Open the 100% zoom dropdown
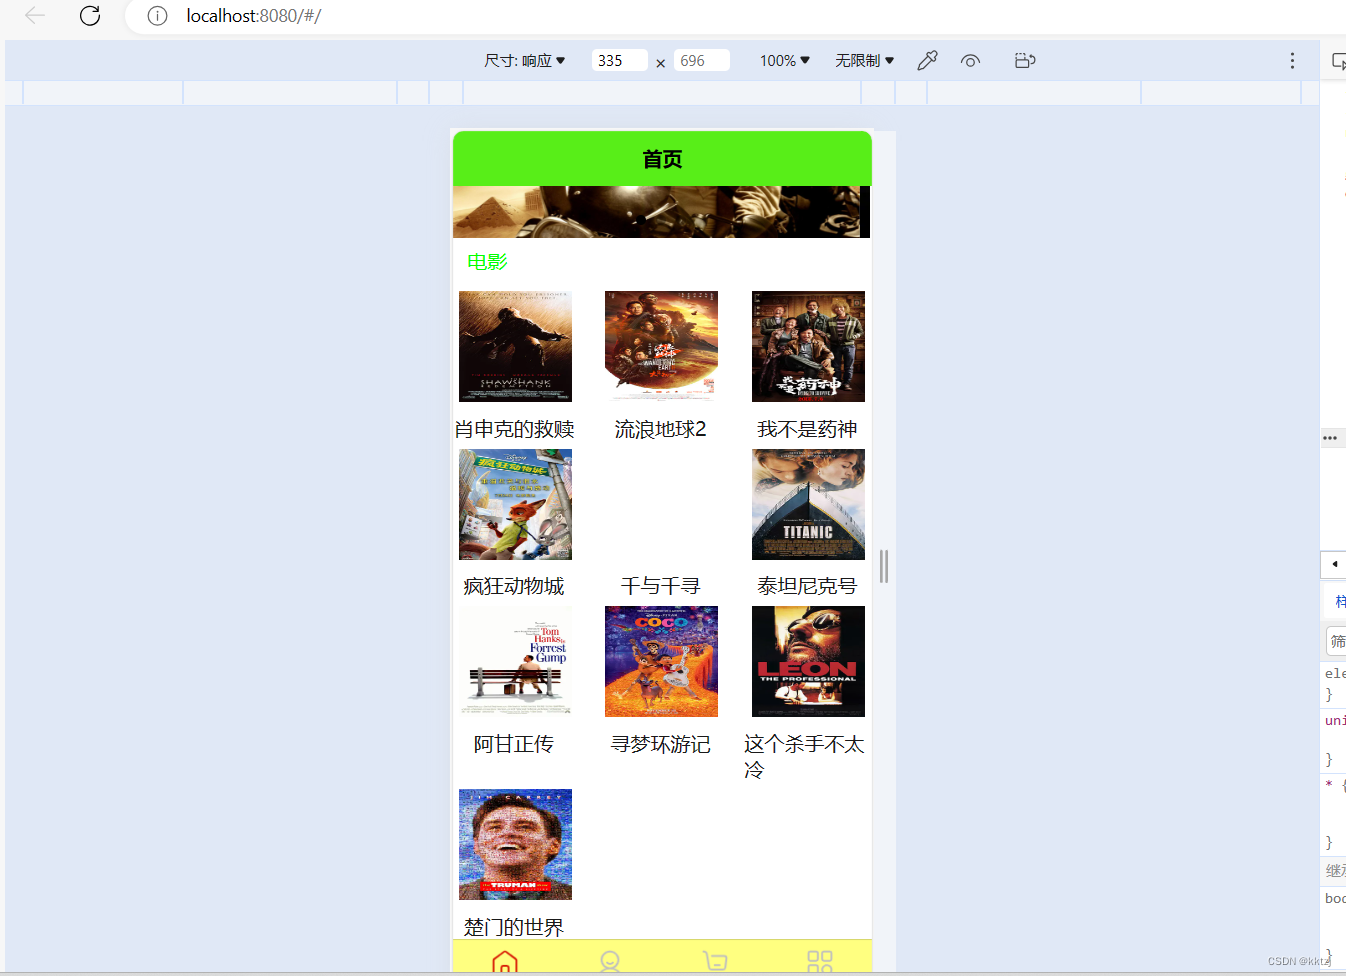This screenshot has width=1346, height=976. point(785,61)
